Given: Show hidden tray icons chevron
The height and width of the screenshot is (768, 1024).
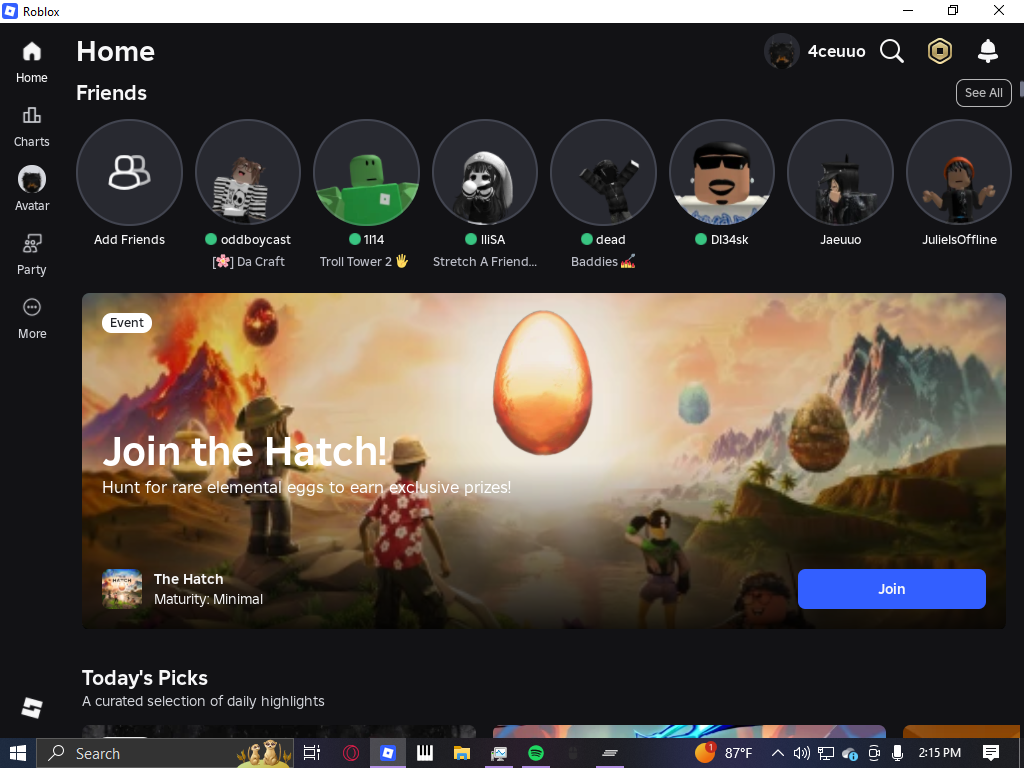Looking at the screenshot, I should click(x=777, y=753).
